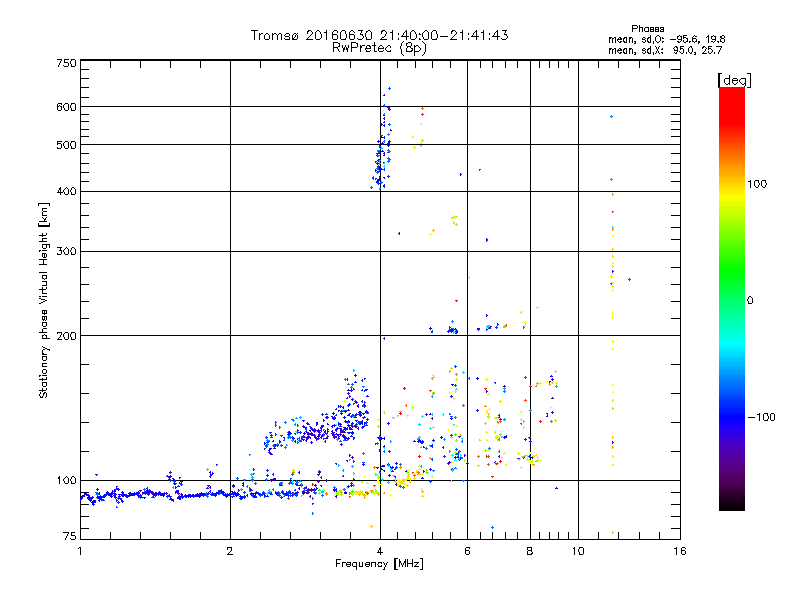Viewport: 800px width, 600px height.
Task: Select the "mean, sd,O: -95.6, 19.8" line
Action: point(666,39)
